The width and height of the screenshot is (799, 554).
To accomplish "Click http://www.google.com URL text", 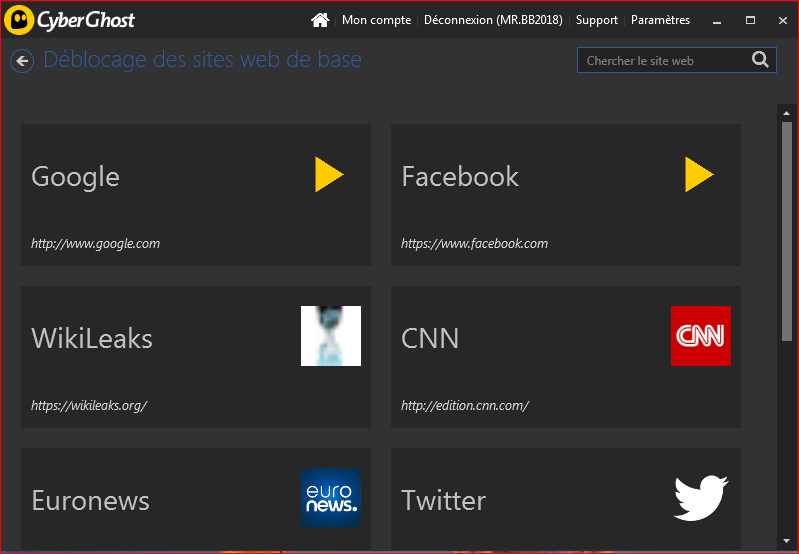I will click(x=96, y=244).
